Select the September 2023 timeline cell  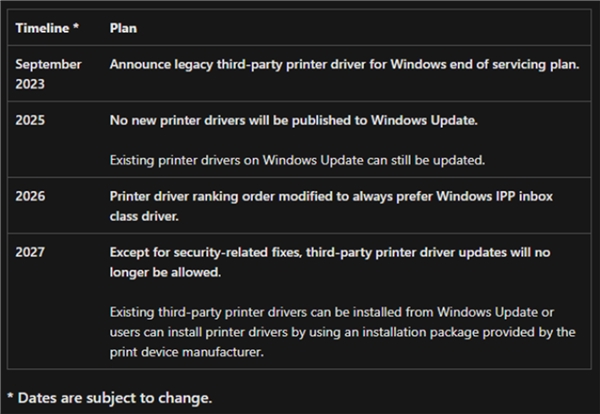pos(48,72)
